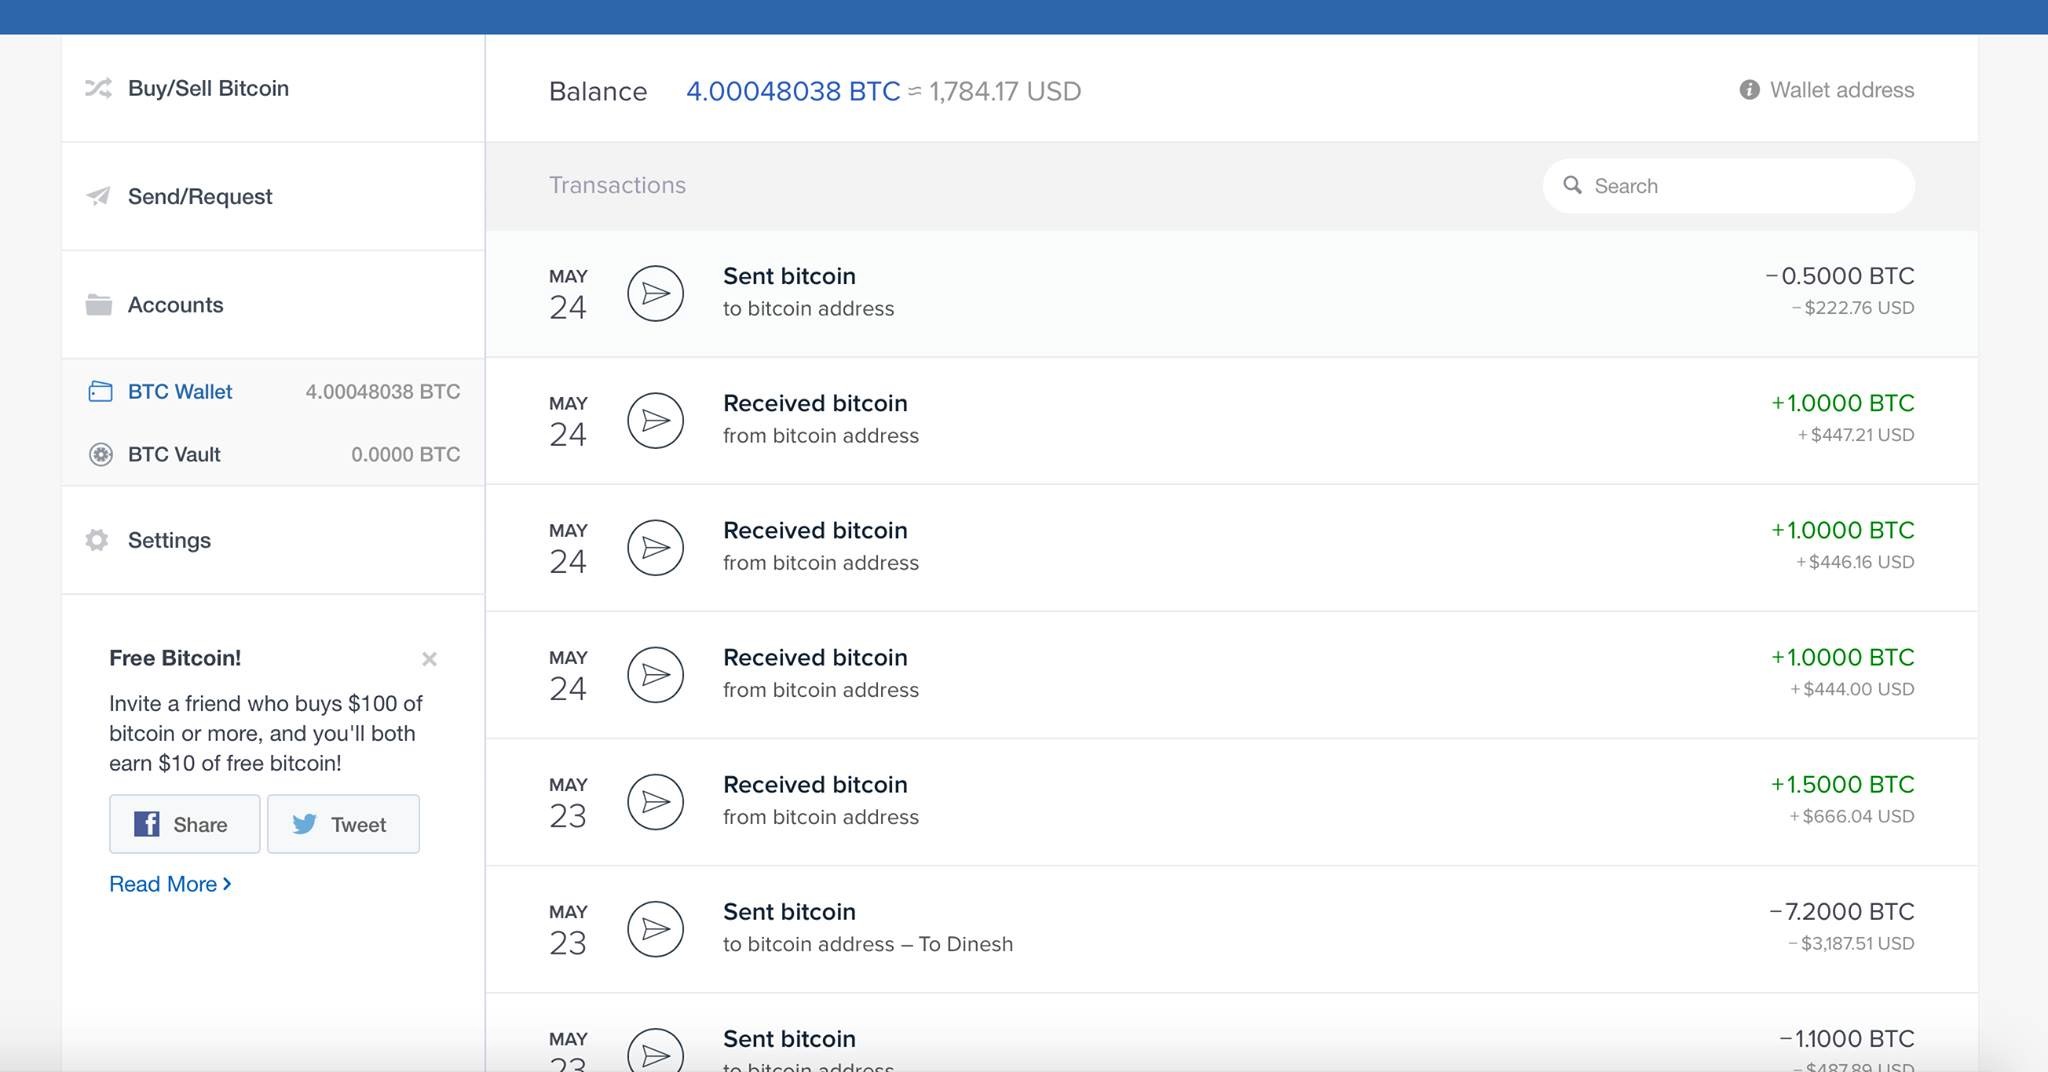
Task: Click the Buy/Sell Bitcoin shuffle icon
Action: [x=98, y=88]
